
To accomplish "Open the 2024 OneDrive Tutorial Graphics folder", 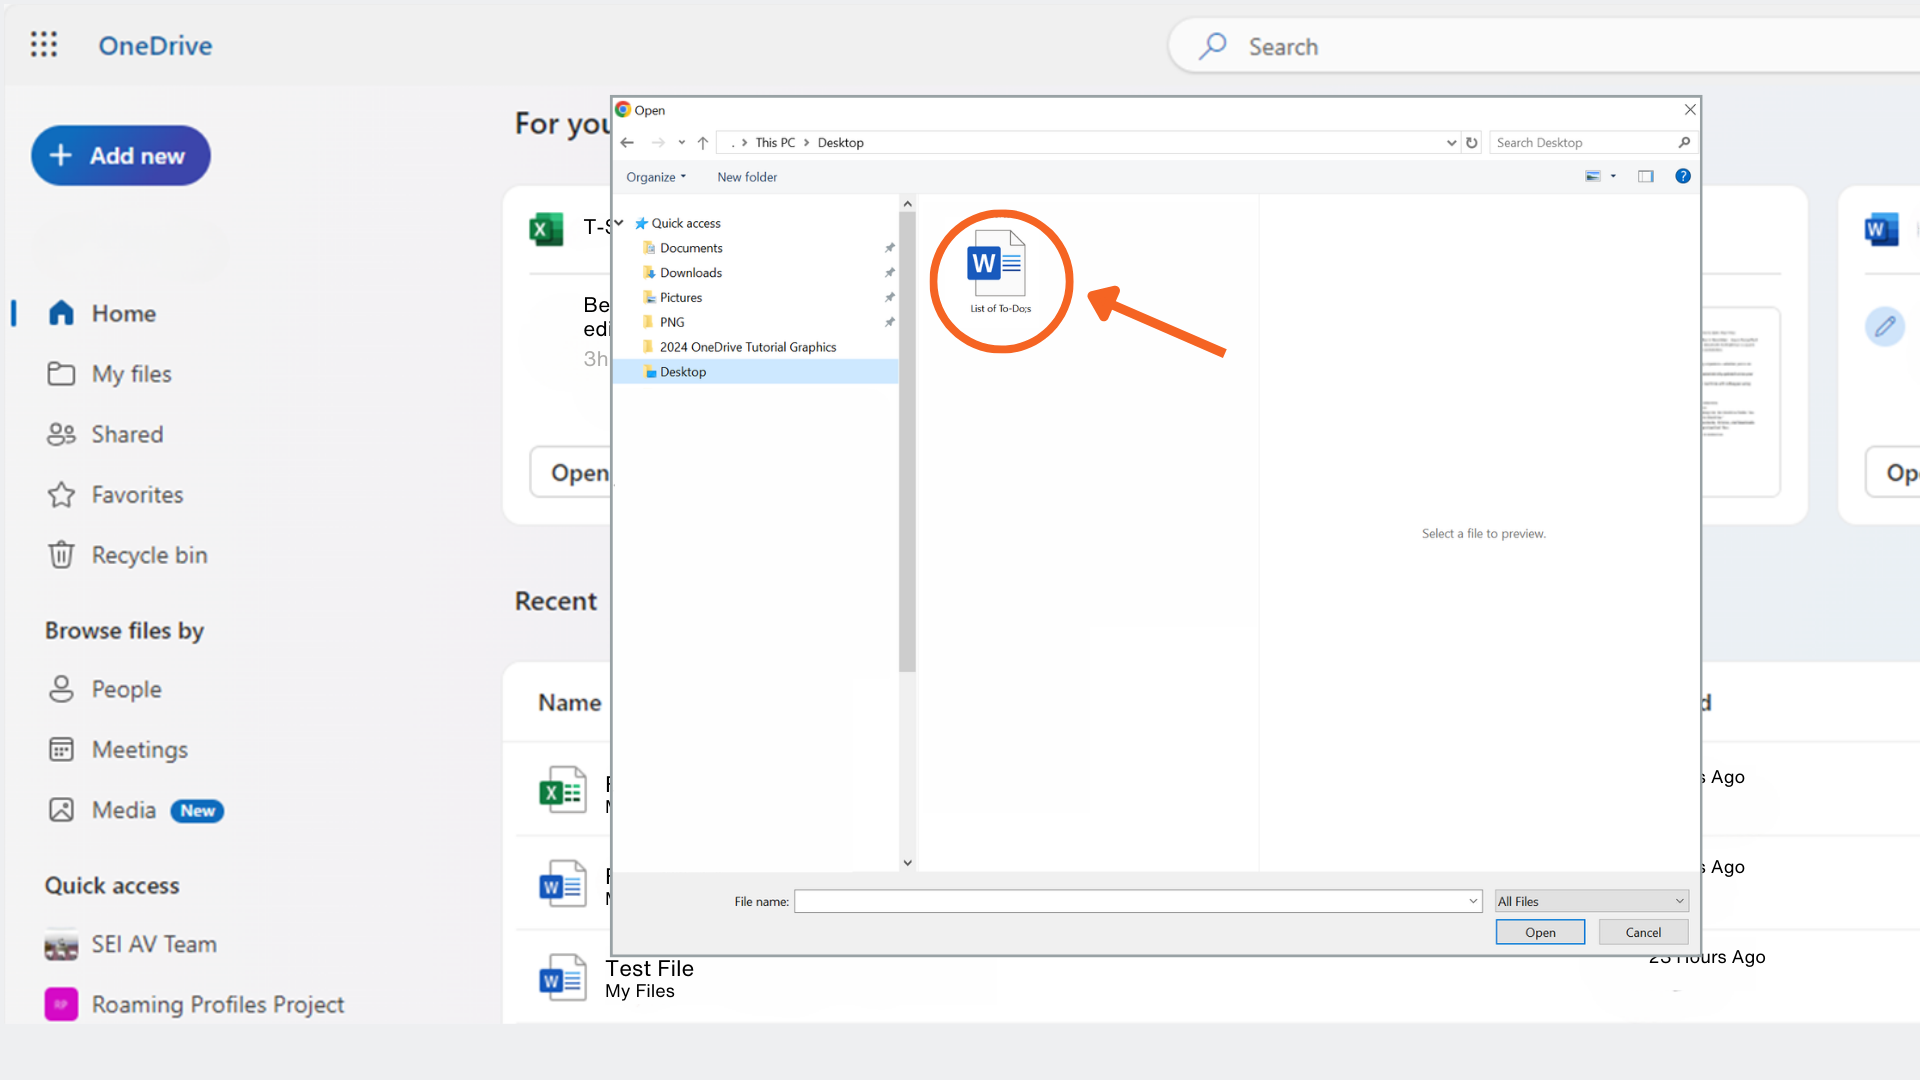I will click(x=749, y=346).
